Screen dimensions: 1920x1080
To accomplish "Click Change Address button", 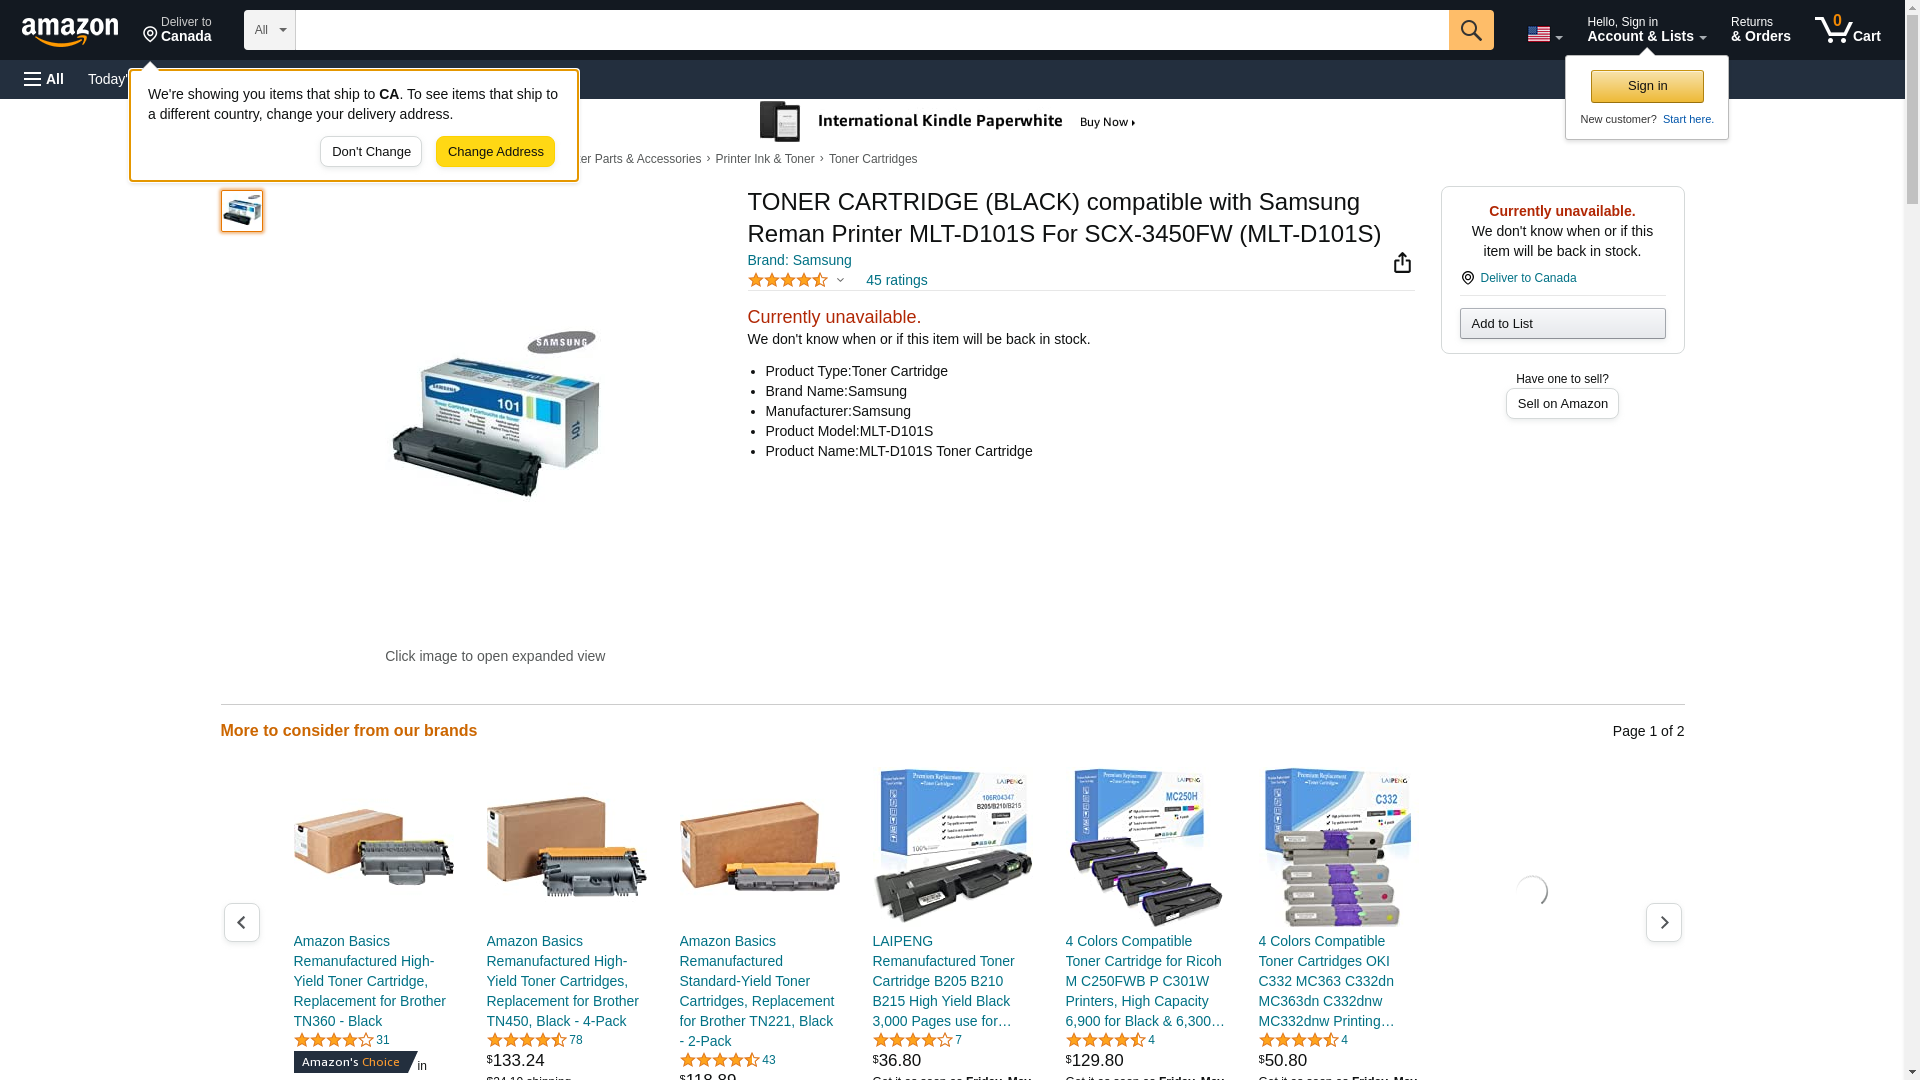I will [x=495, y=152].
